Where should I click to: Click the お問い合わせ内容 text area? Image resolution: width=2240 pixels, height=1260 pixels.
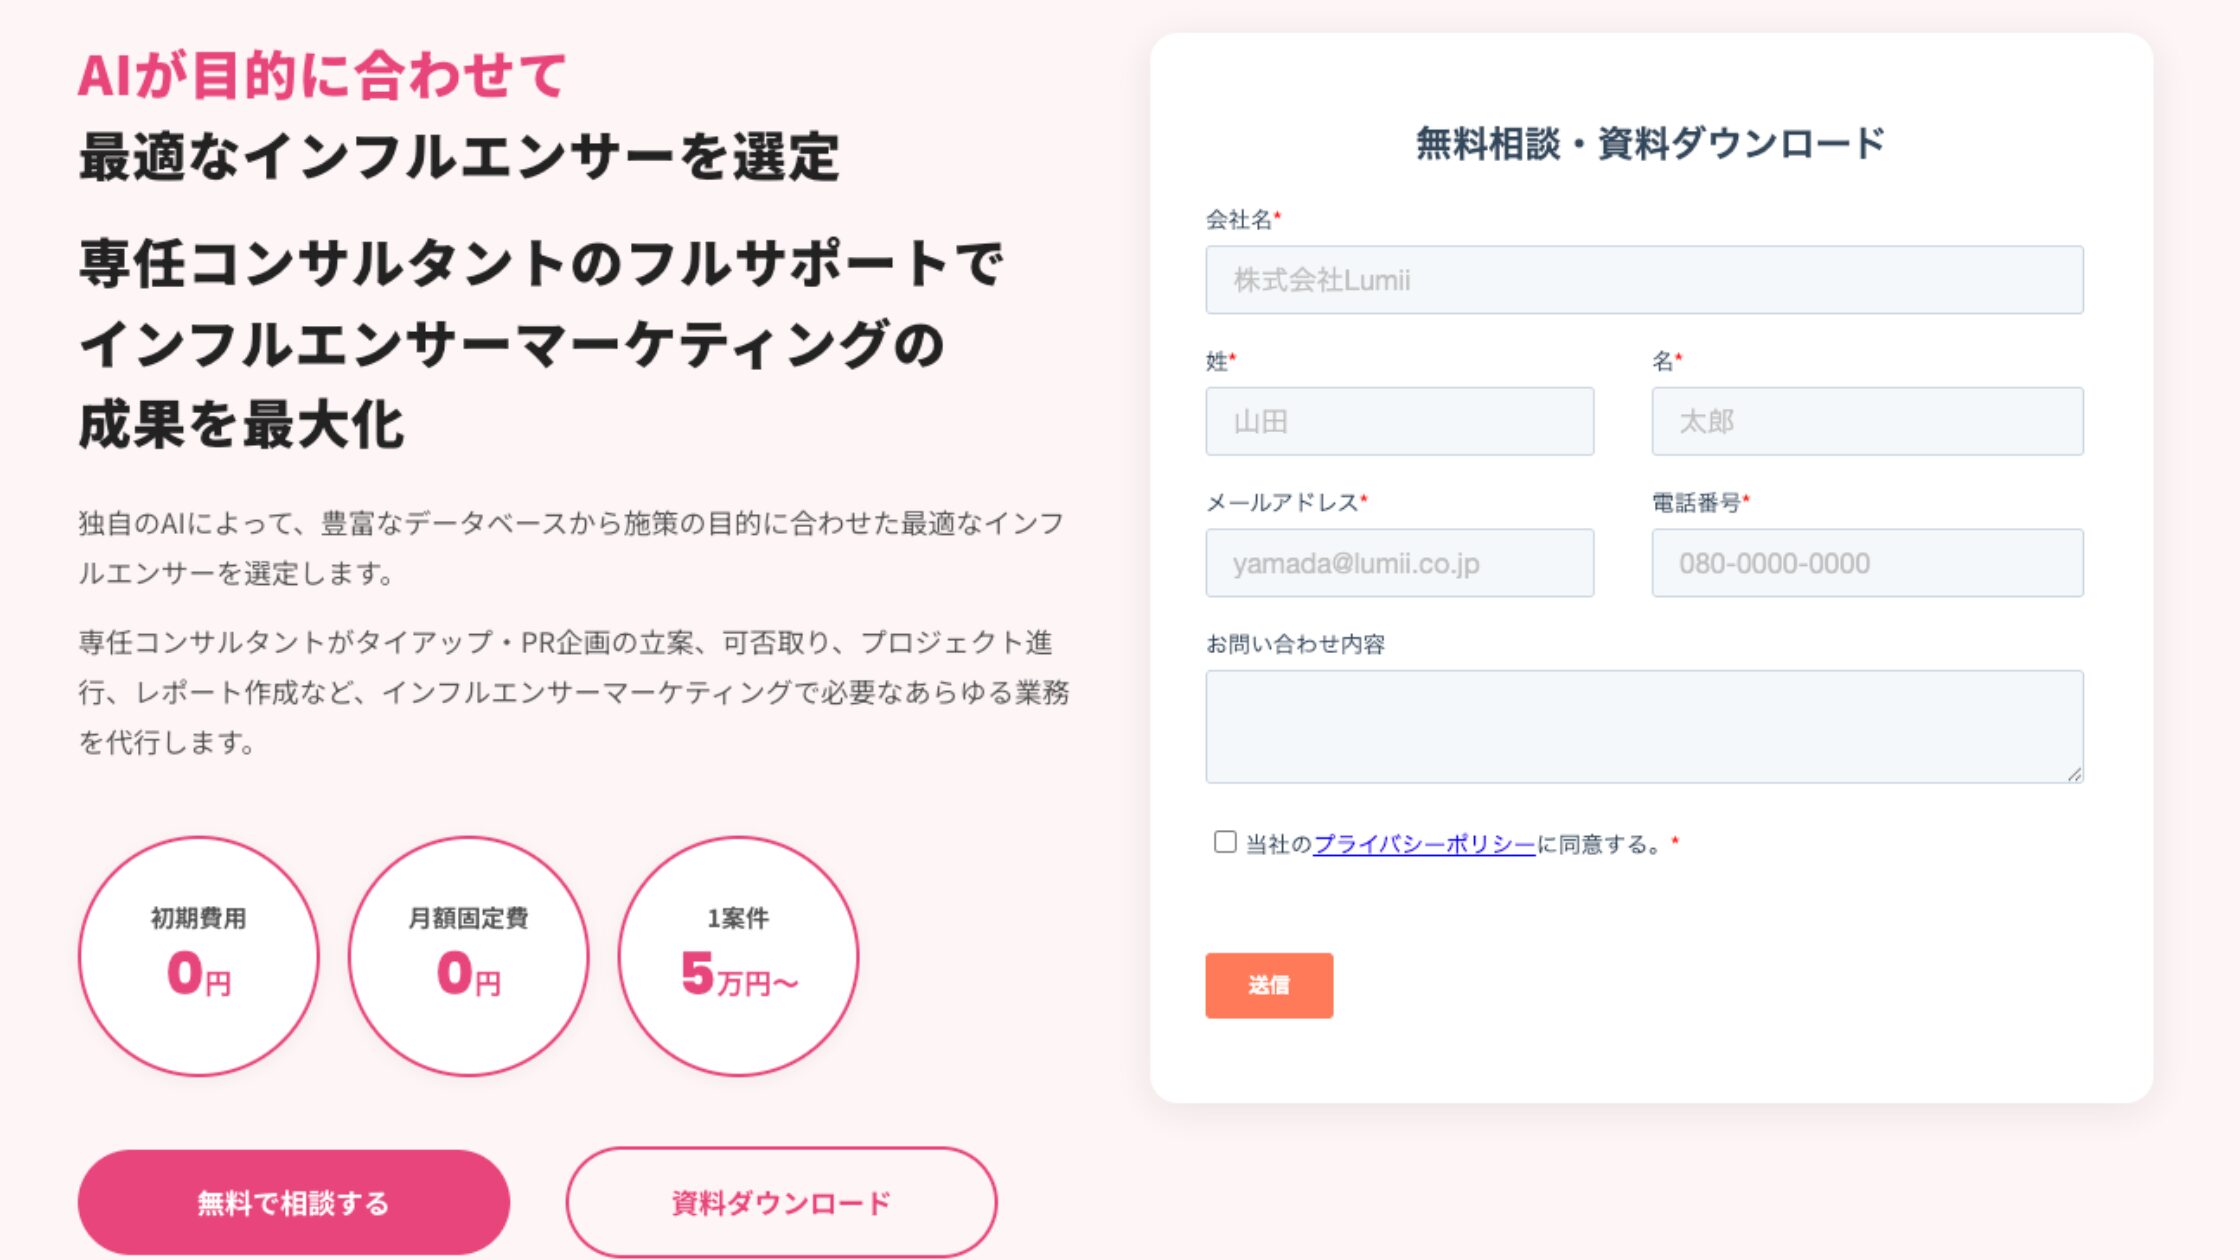[x=1644, y=727]
